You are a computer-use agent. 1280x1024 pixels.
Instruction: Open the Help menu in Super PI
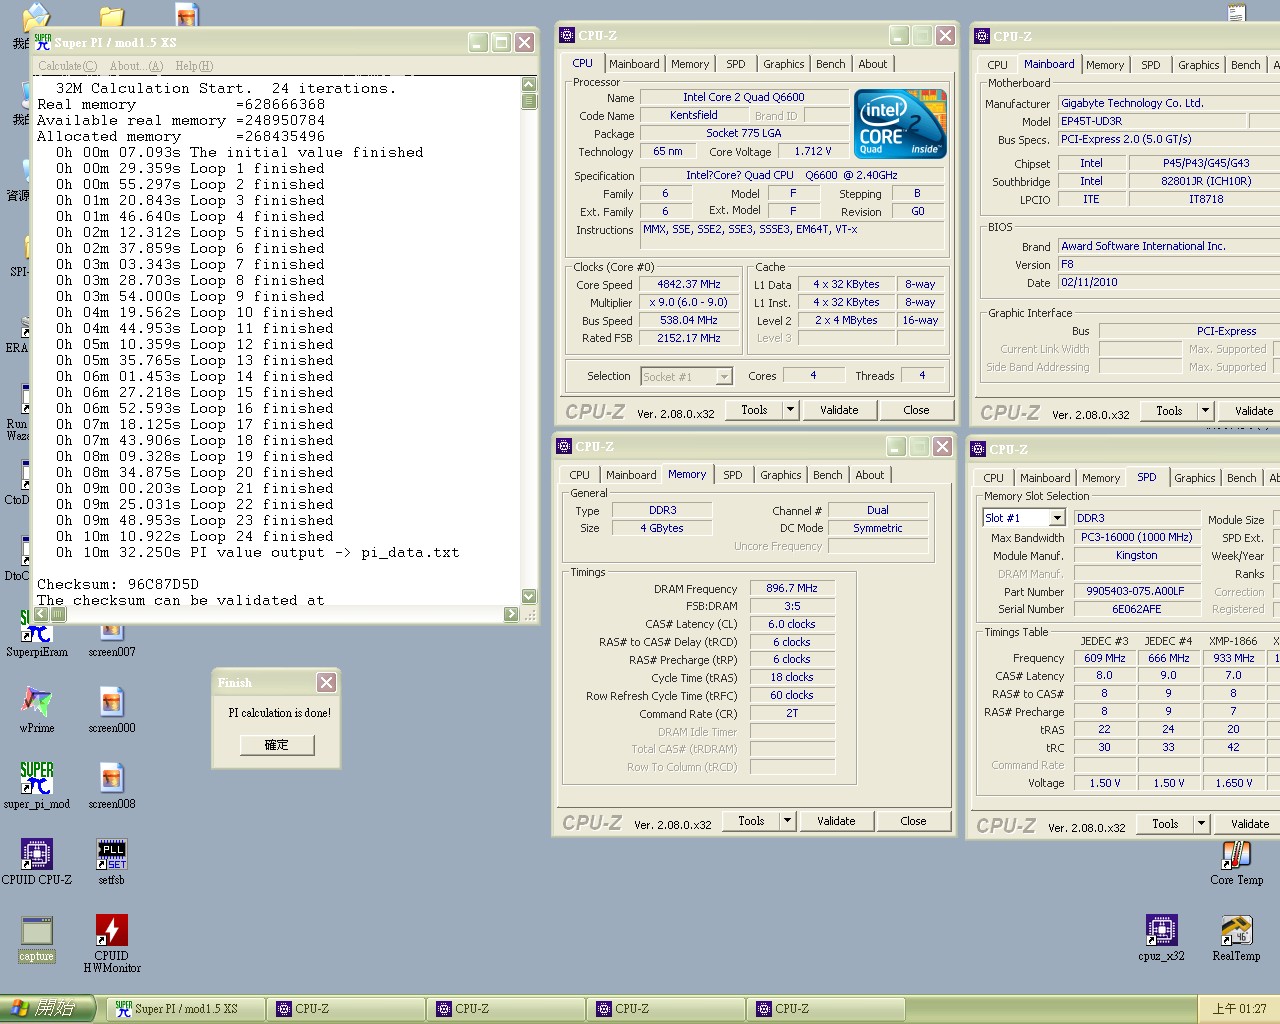(x=194, y=66)
